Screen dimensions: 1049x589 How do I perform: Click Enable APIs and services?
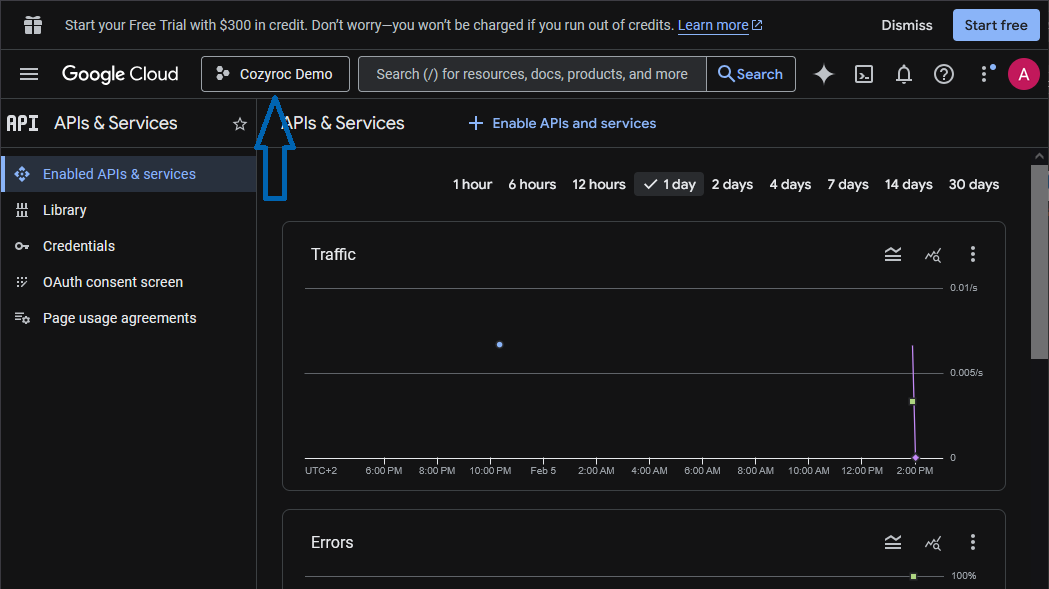(x=563, y=123)
